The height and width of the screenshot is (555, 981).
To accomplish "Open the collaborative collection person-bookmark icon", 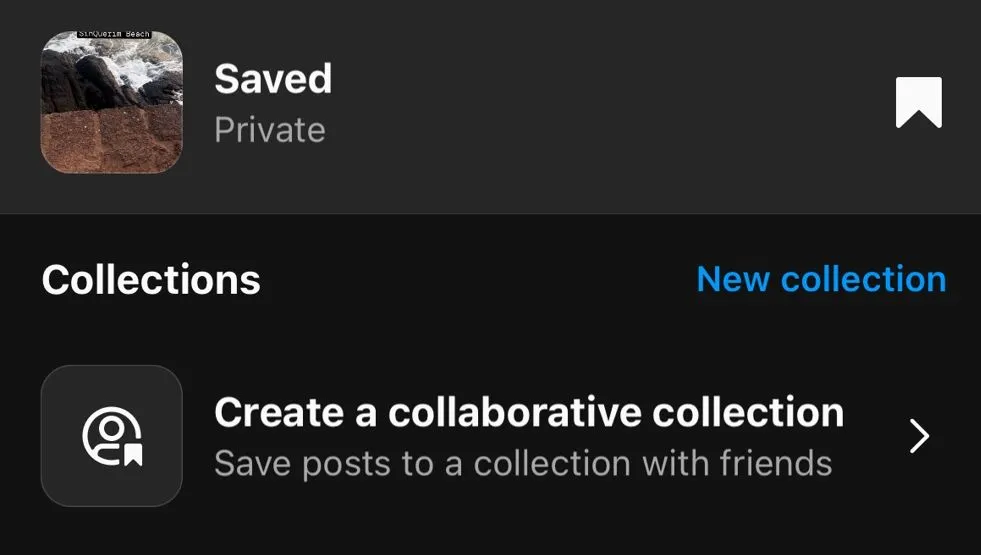I will point(113,436).
